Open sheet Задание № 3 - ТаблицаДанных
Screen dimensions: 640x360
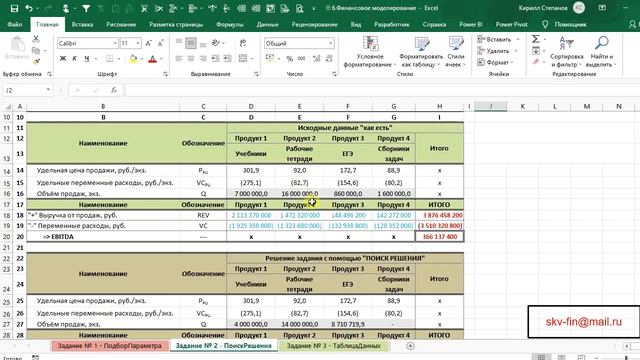(x=333, y=346)
